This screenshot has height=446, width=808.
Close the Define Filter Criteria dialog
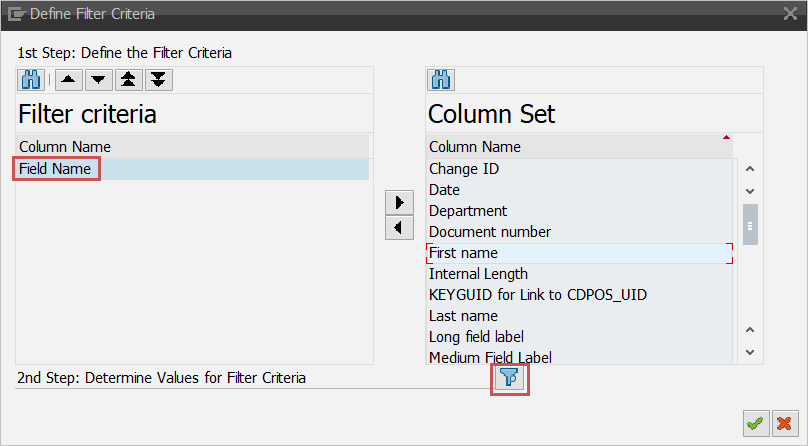[789, 14]
